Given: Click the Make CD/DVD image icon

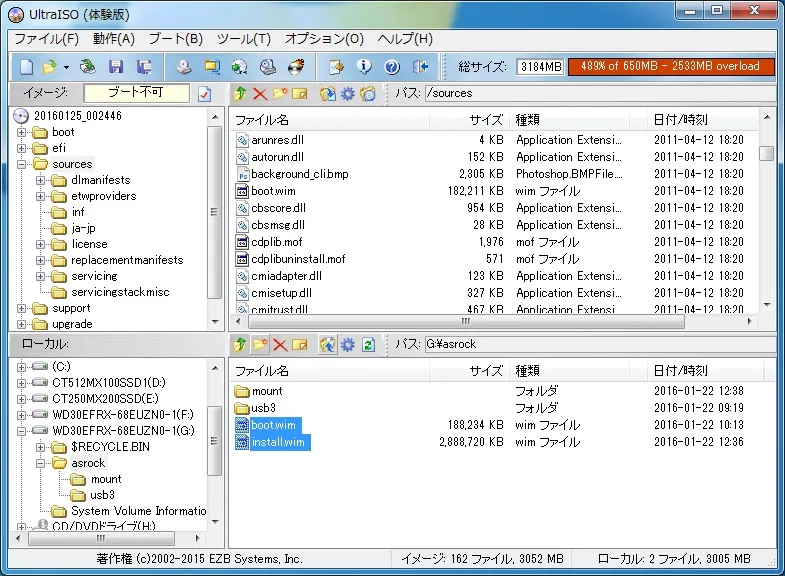Looking at the screenshot, I should point(184,67).
